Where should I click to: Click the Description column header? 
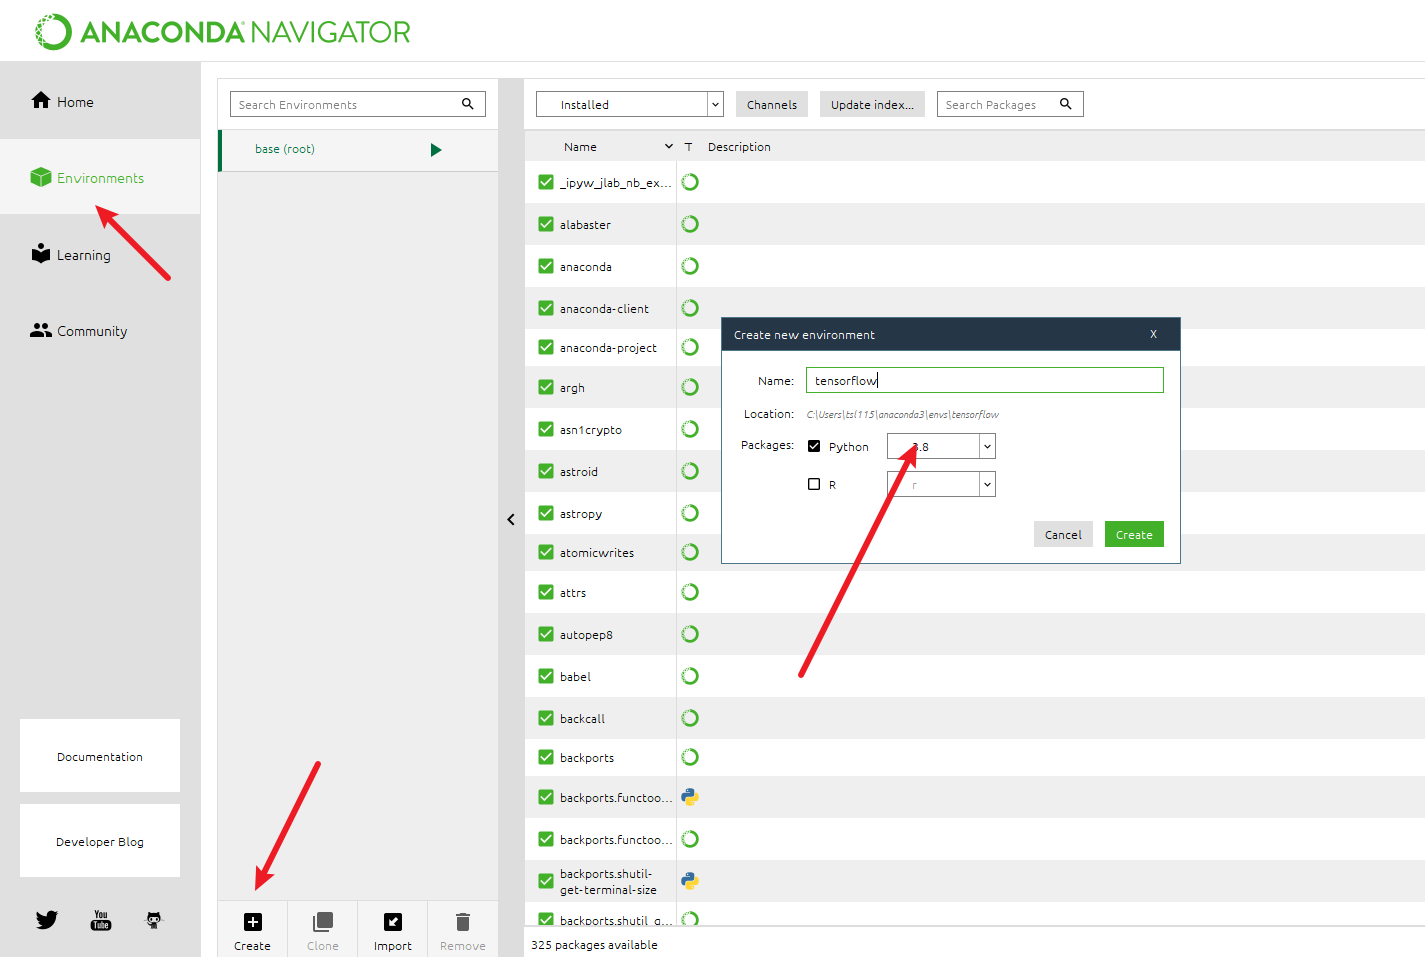pos(739,147)
